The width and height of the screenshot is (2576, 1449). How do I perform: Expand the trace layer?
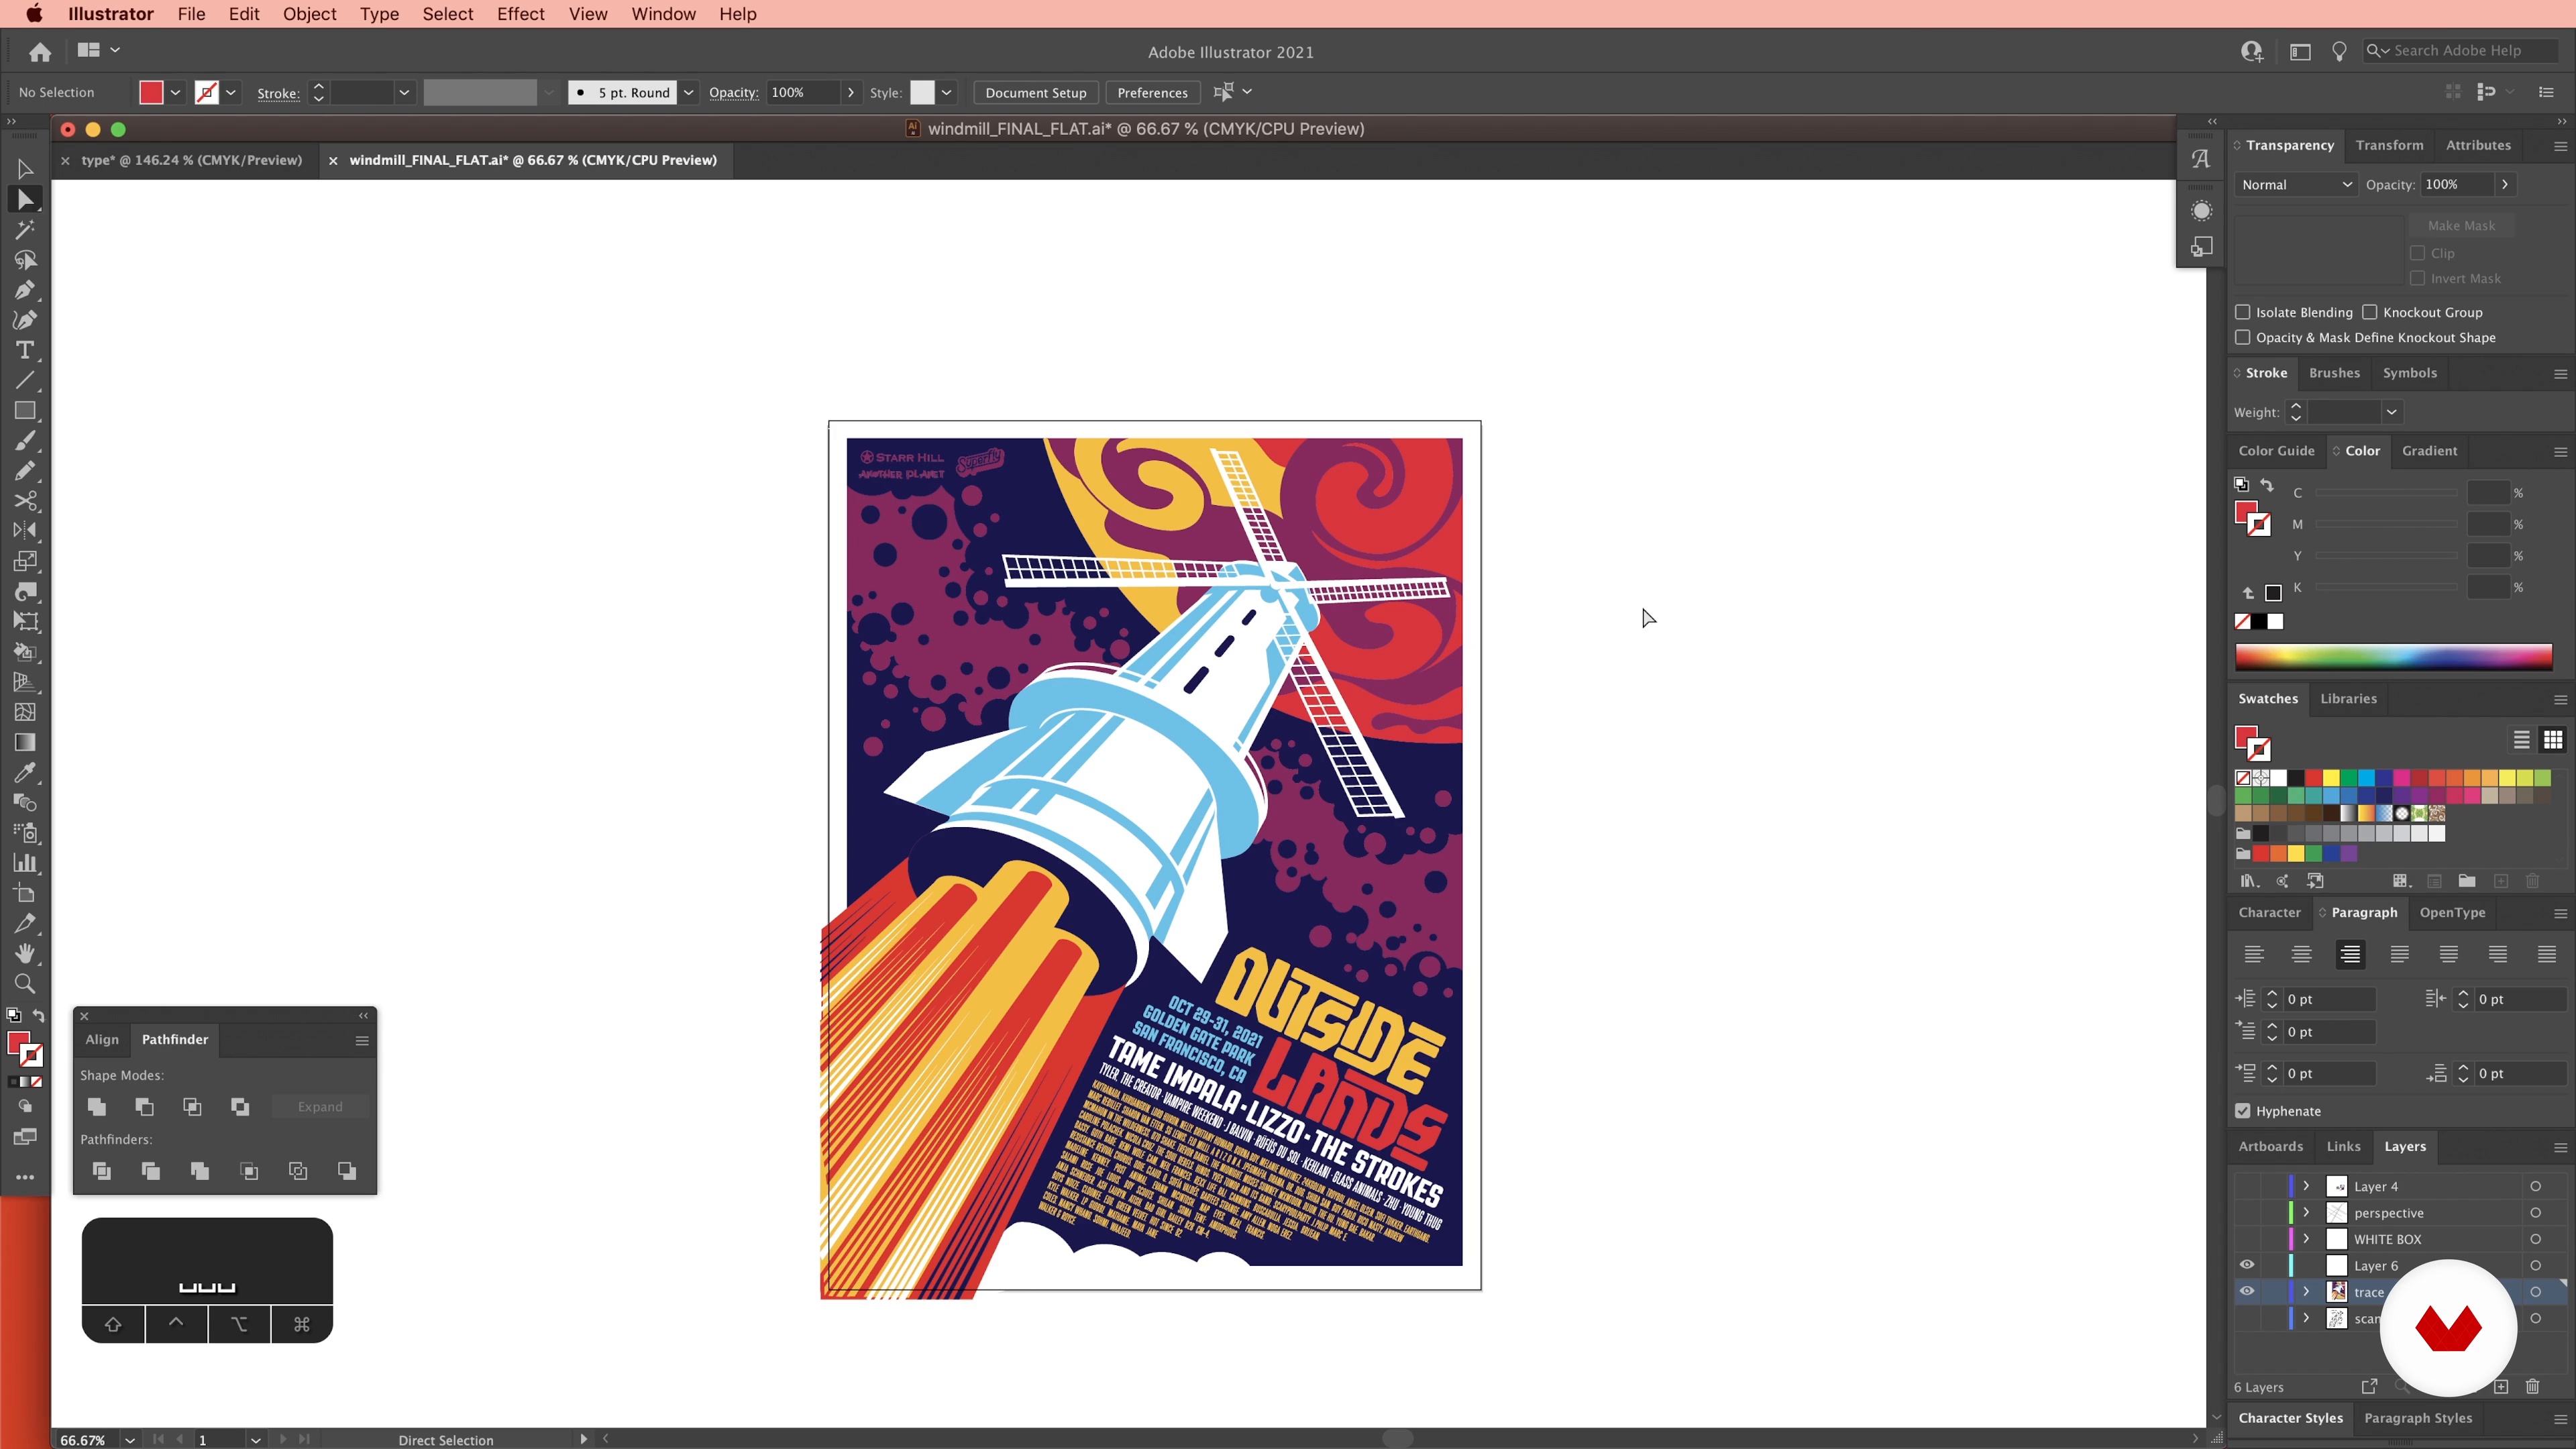(x=2306, y=1291)
